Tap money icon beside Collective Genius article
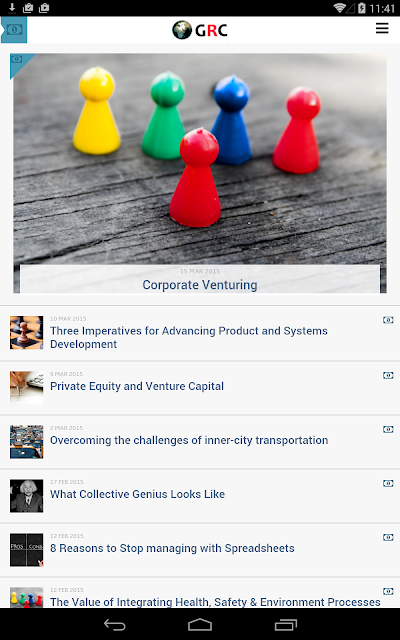The height and width of the screenshot is (640, 400). click(x=388, y=483)
